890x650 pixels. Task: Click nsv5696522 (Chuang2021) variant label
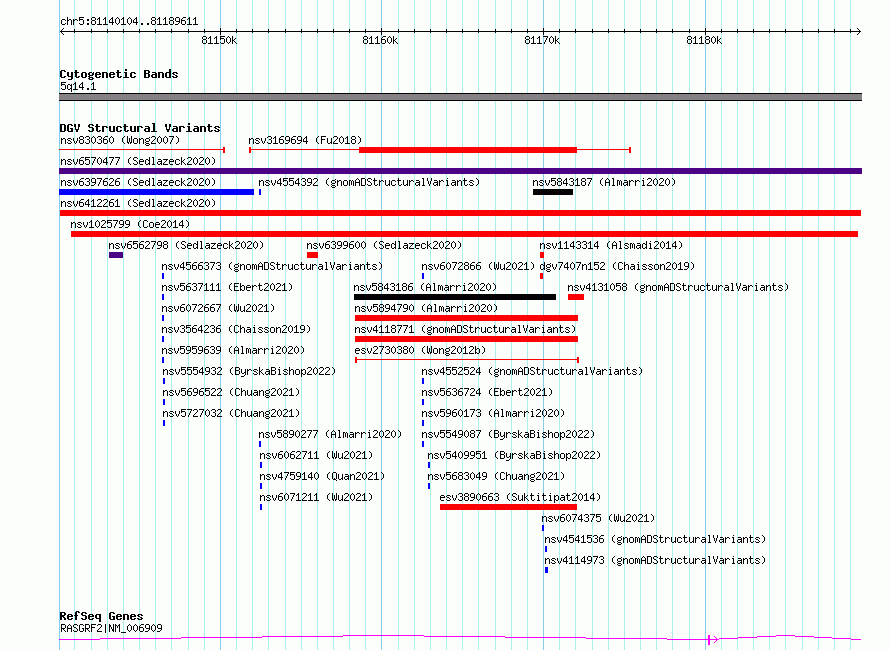(x=231, y=392)
